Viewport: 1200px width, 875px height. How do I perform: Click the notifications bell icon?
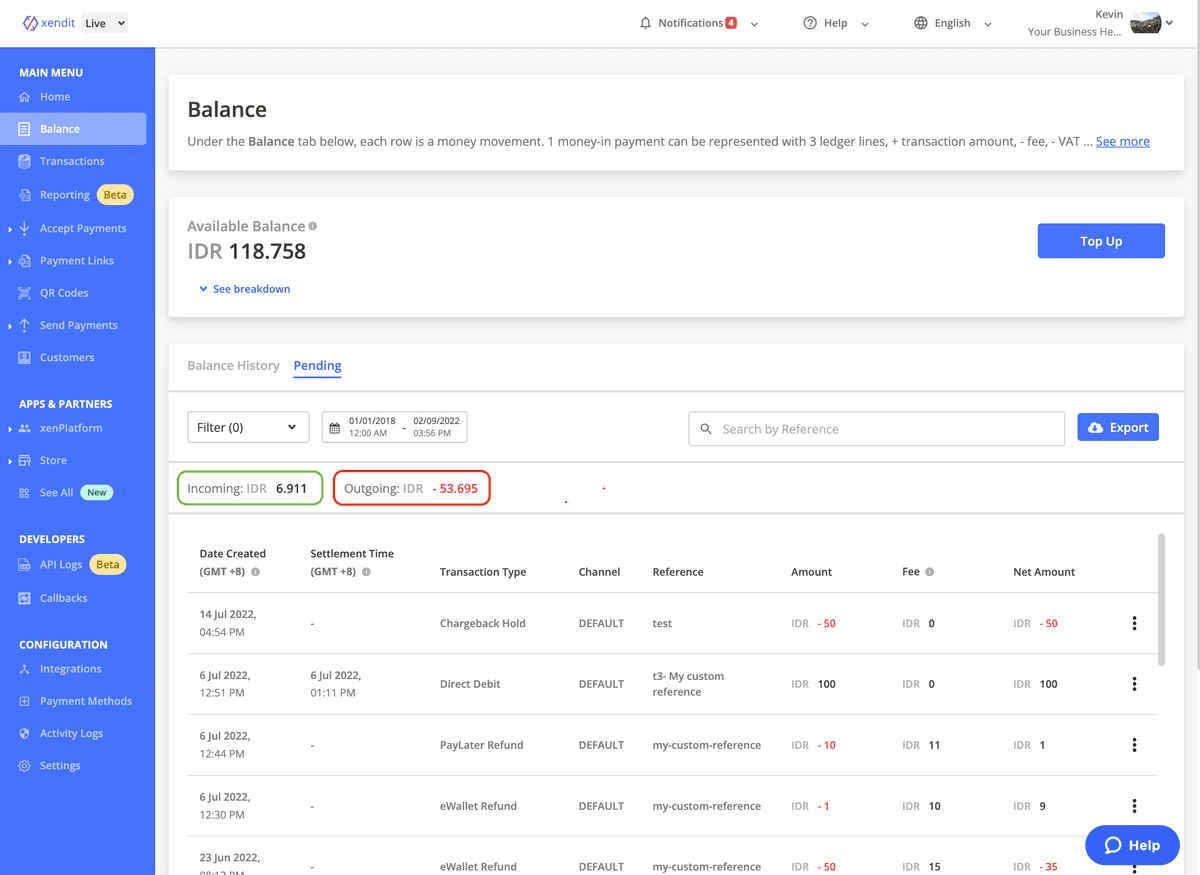pyautogui.click(x=645, y=23)
